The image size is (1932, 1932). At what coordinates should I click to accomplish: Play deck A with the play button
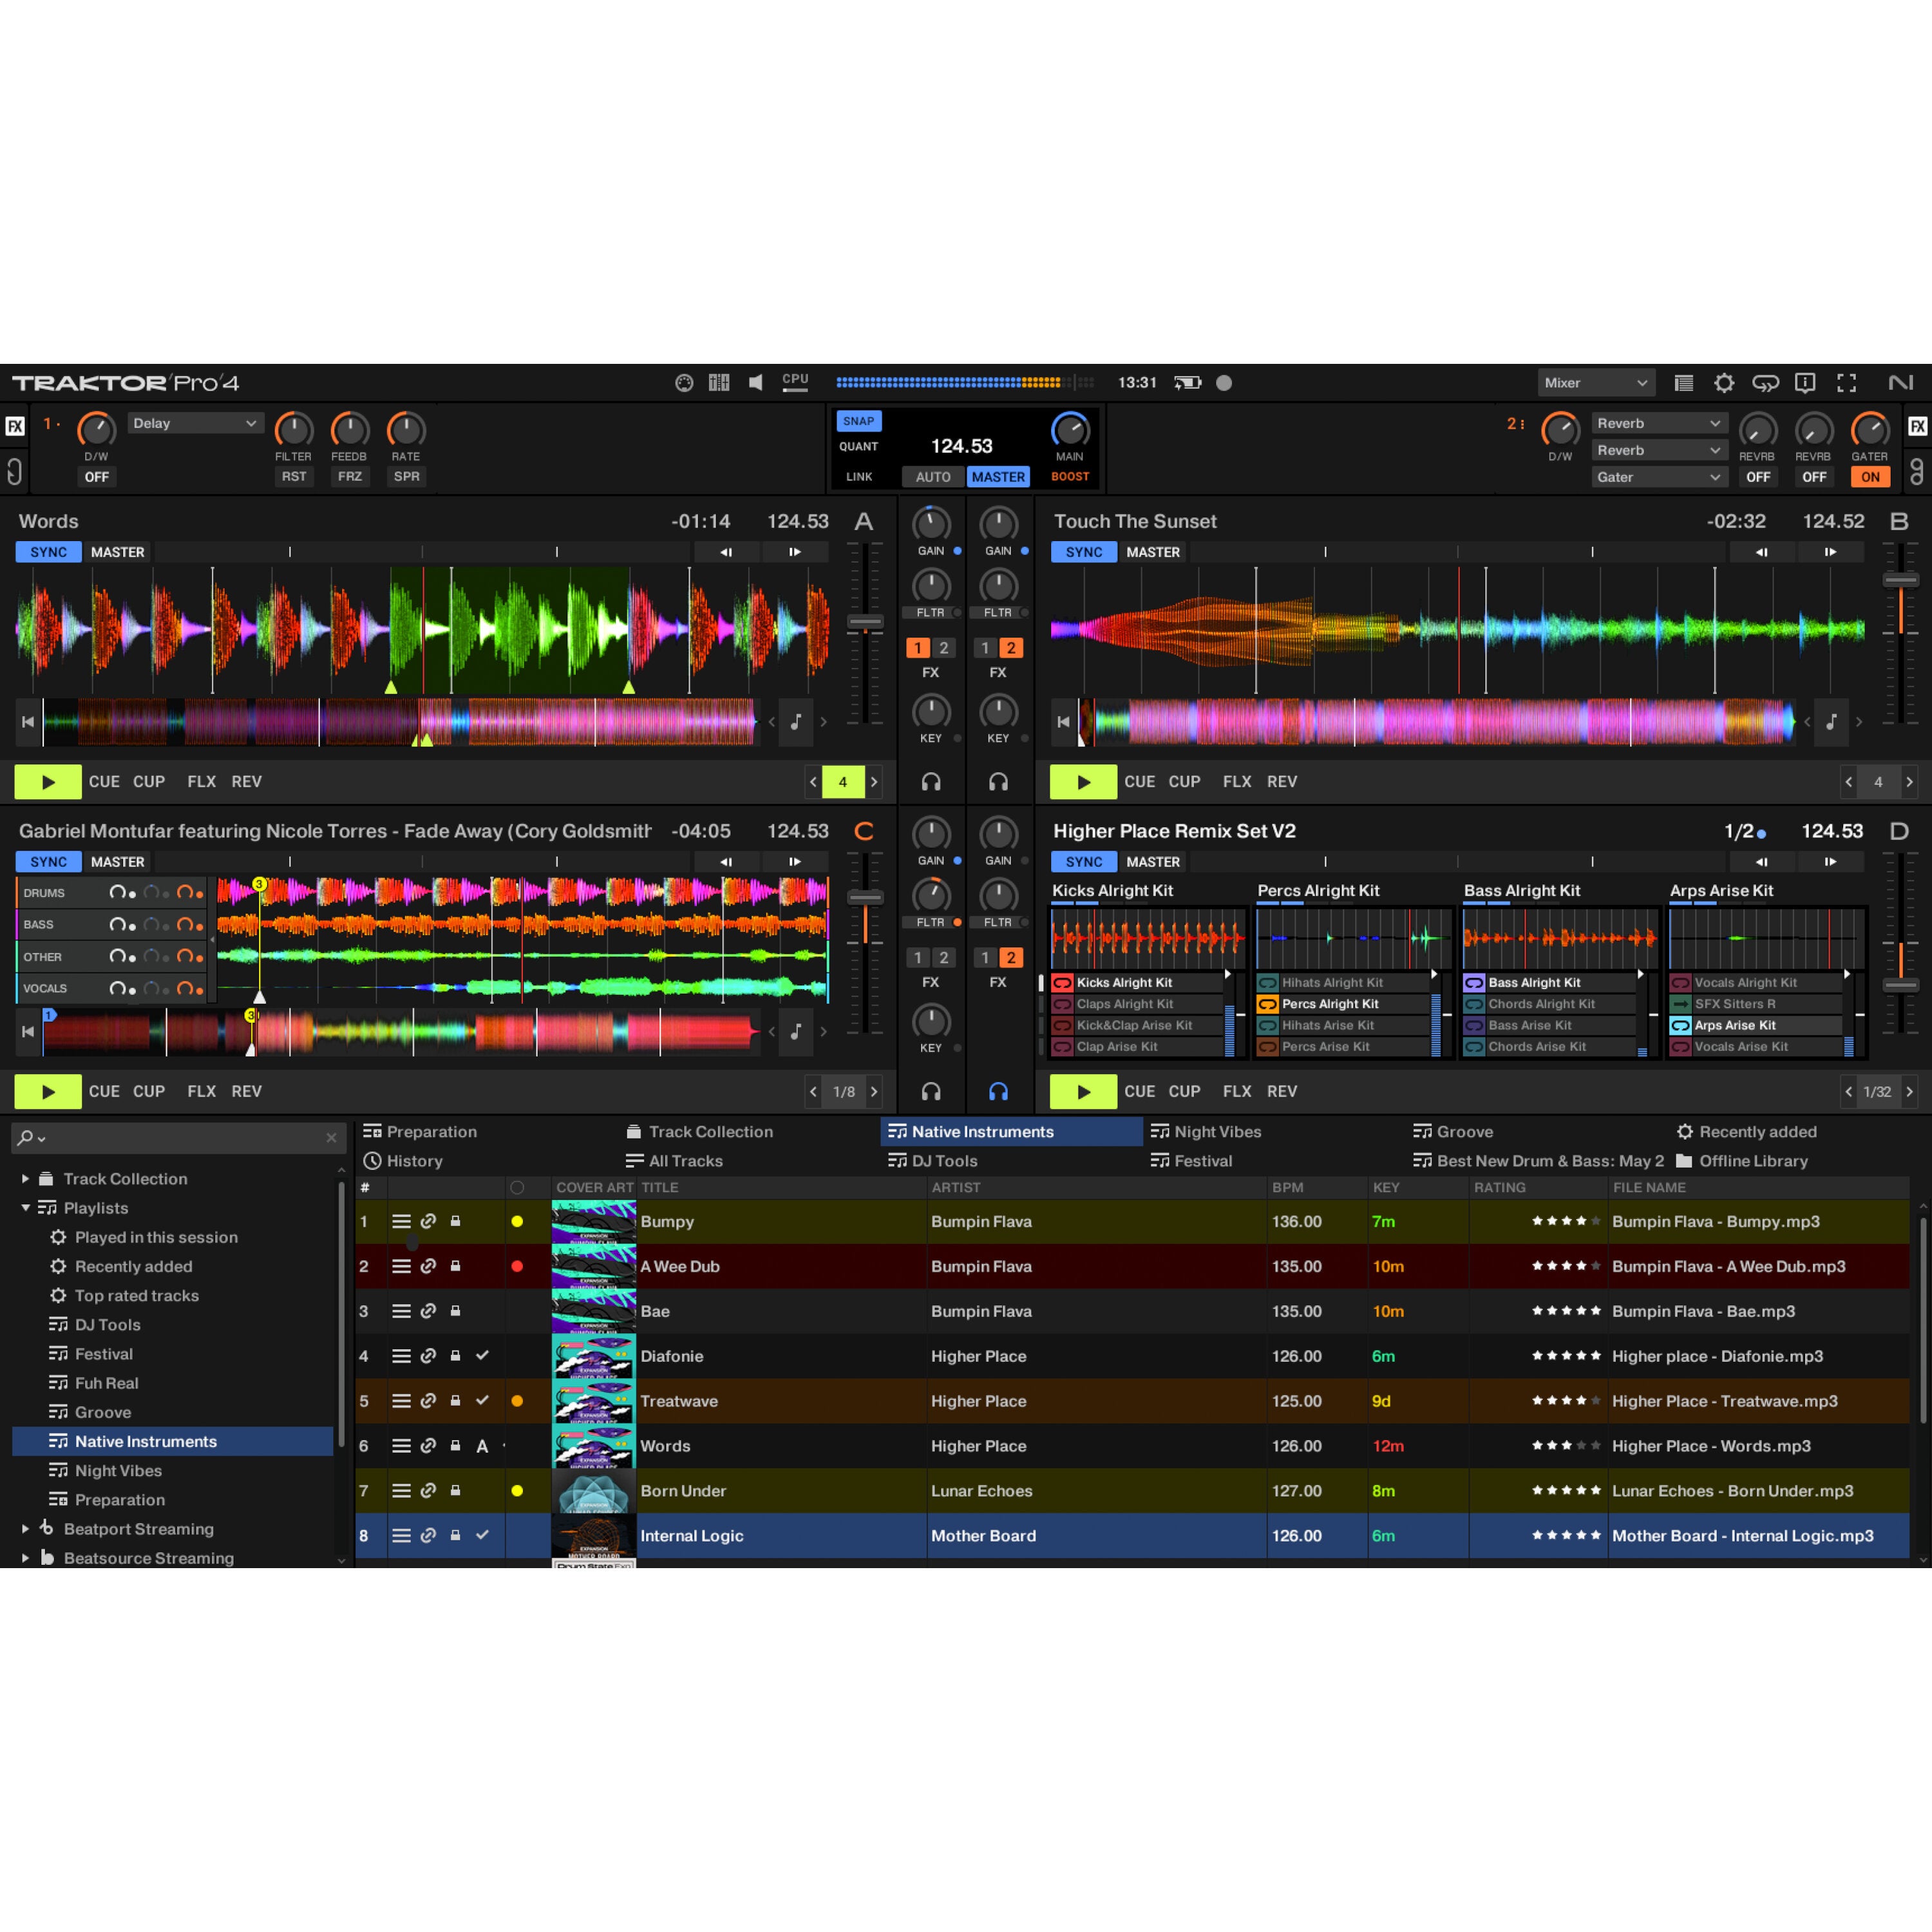[48, 782]
